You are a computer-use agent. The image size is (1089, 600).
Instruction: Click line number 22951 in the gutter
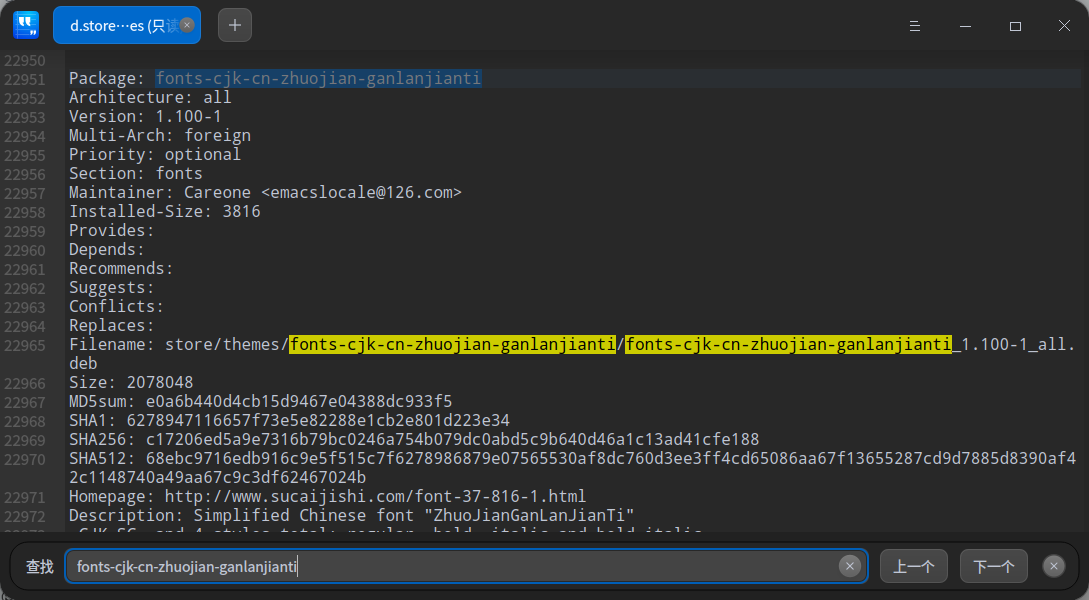[24, 79]
